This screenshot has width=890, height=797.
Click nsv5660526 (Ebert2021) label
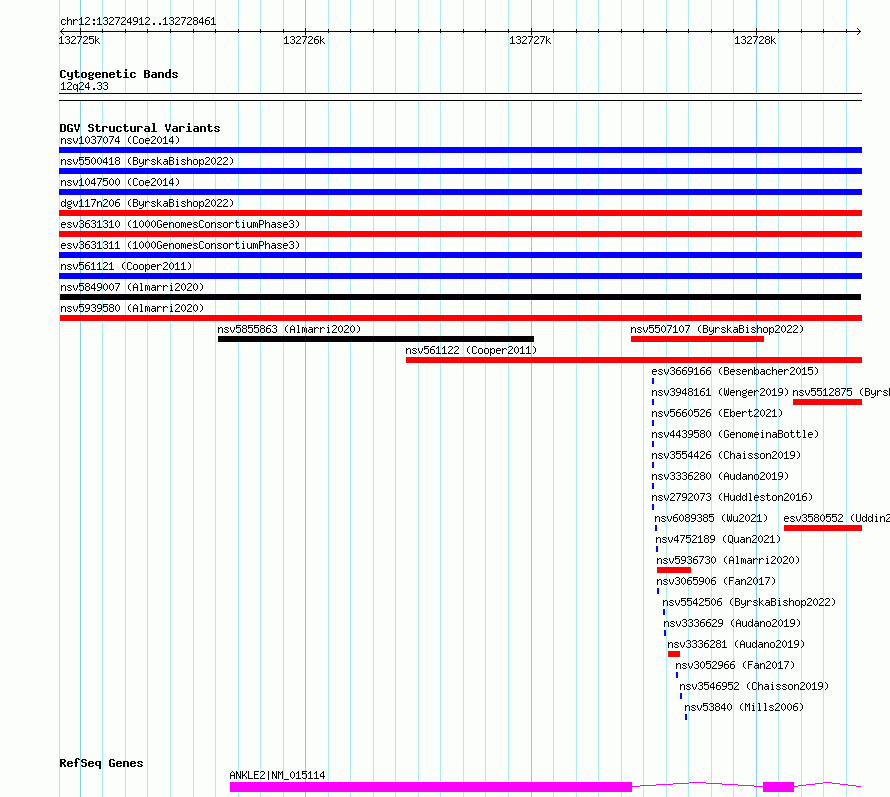point(717,413)
